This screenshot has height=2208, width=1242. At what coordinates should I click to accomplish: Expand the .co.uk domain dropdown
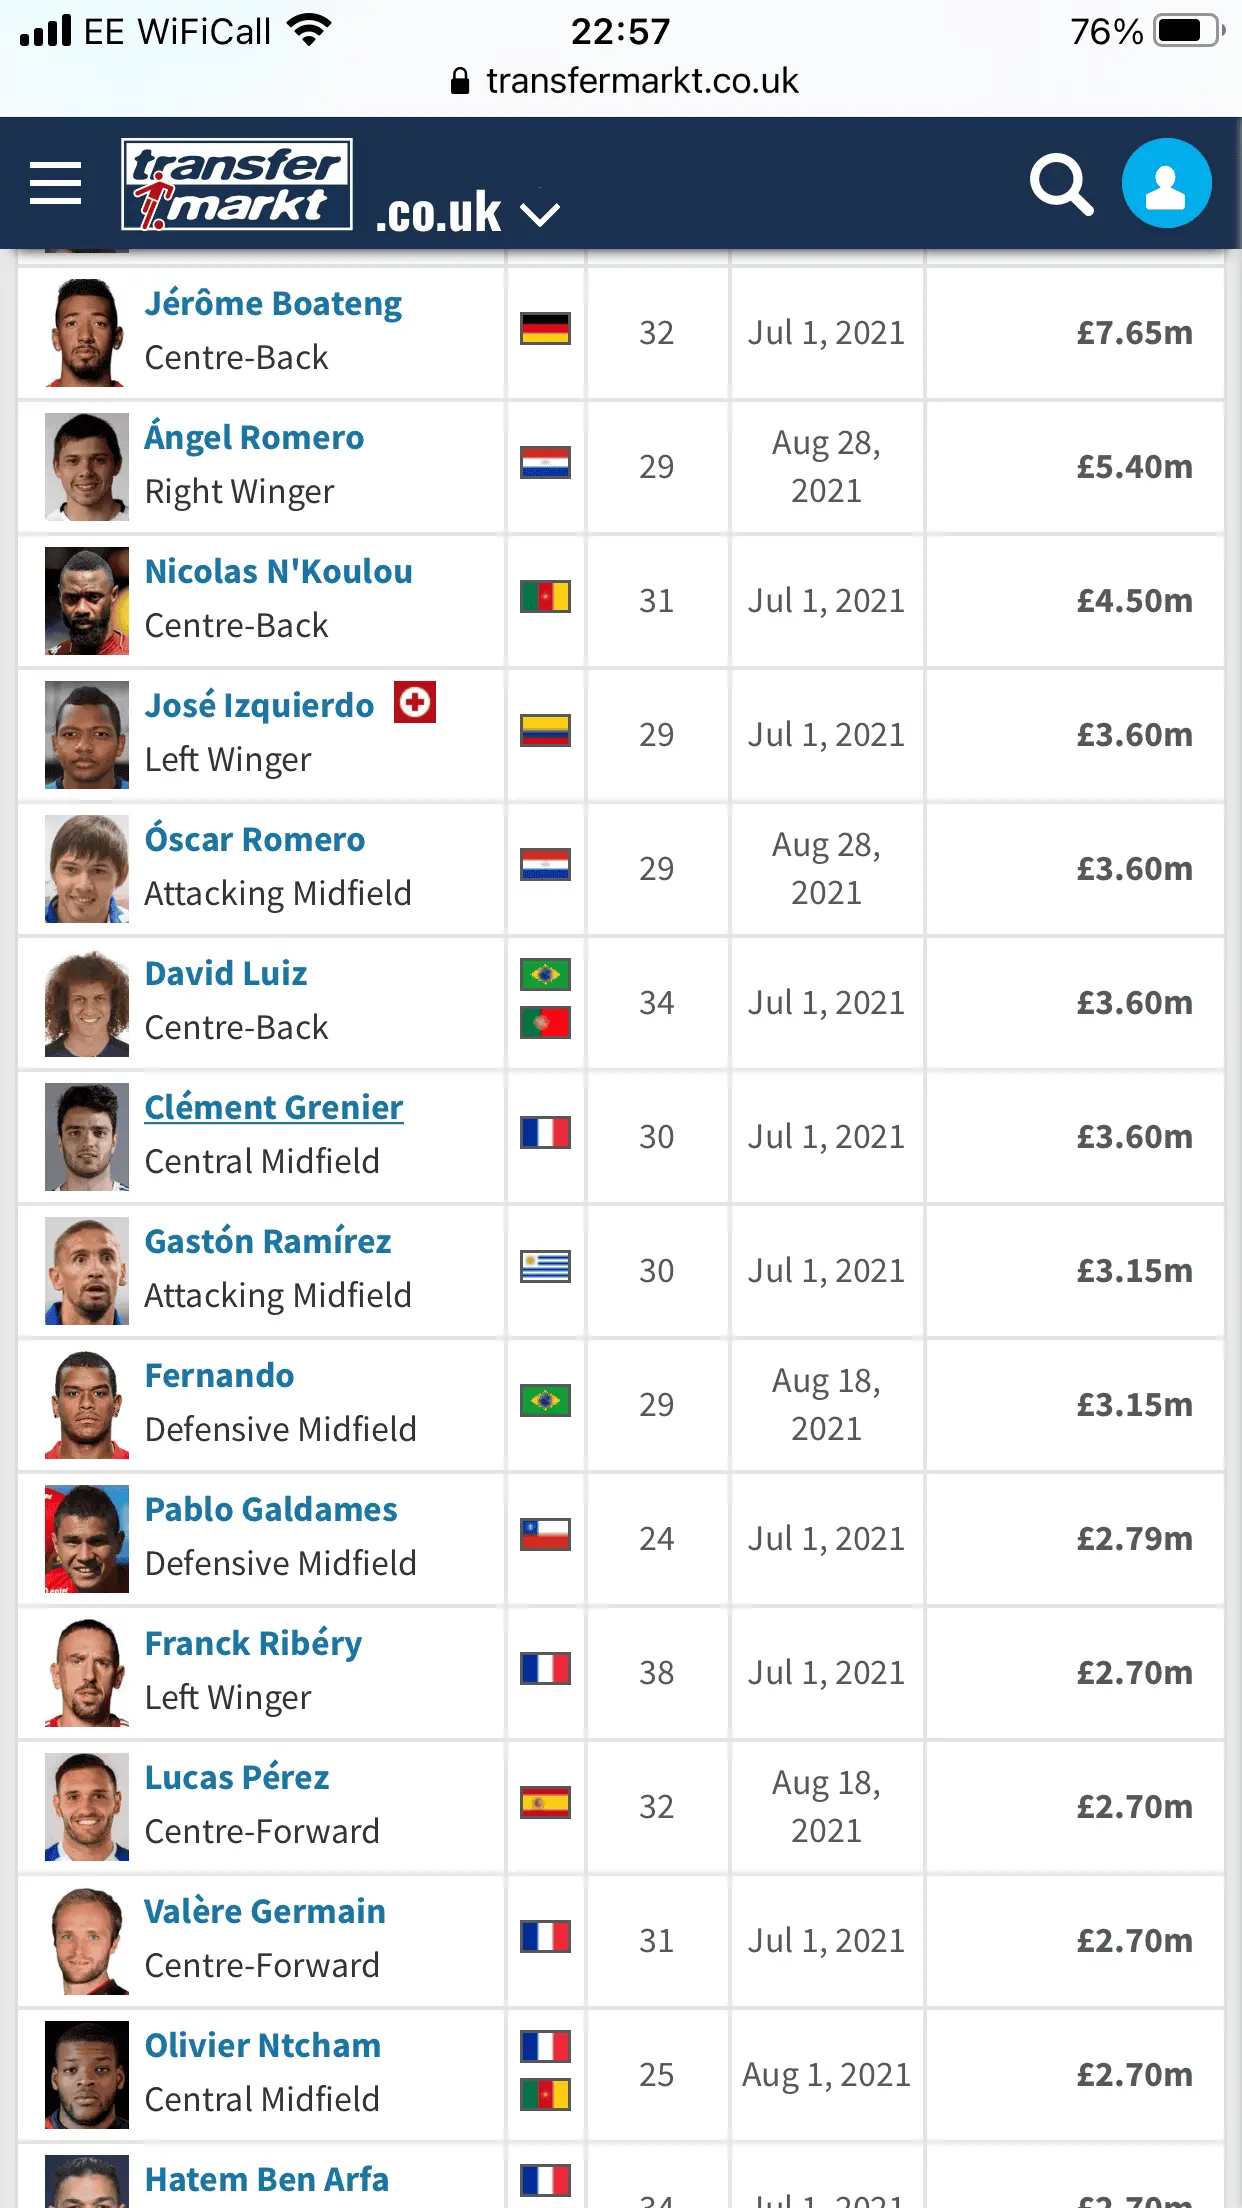click(540, 213)
